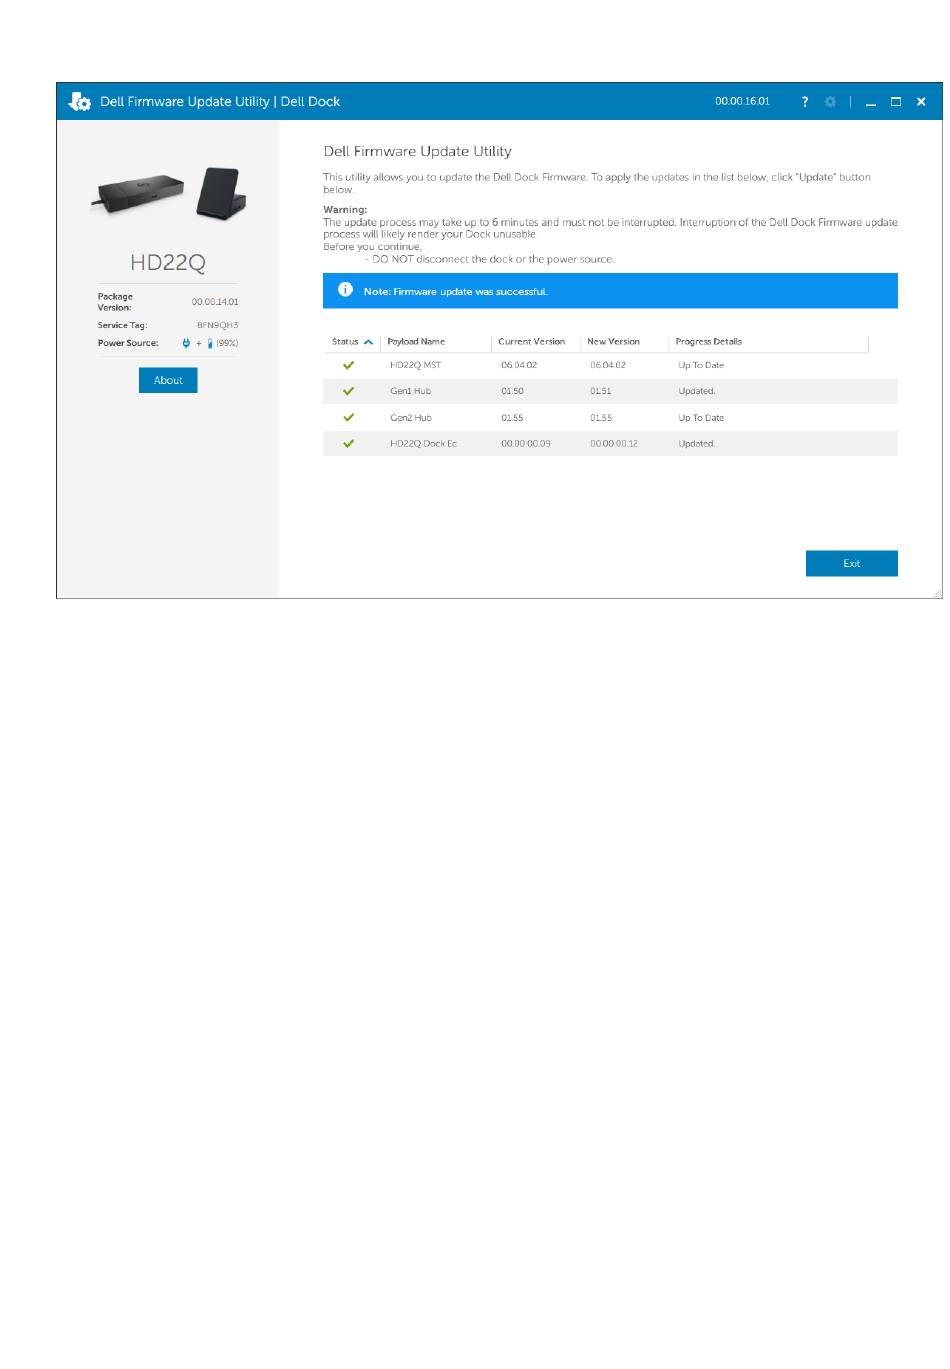Screen dimensions: 950x1369
Task: Click the Dock Ec new version 00.00.00.12
Action: [613, 444]
